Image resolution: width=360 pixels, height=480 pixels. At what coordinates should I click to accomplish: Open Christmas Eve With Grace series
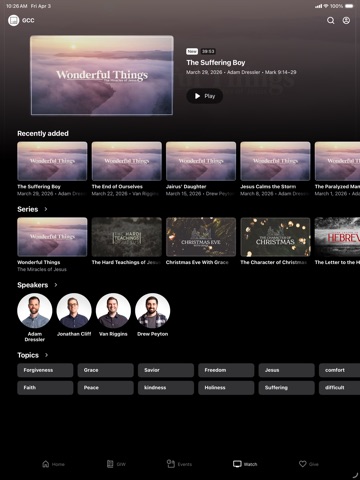pos(201,237)
